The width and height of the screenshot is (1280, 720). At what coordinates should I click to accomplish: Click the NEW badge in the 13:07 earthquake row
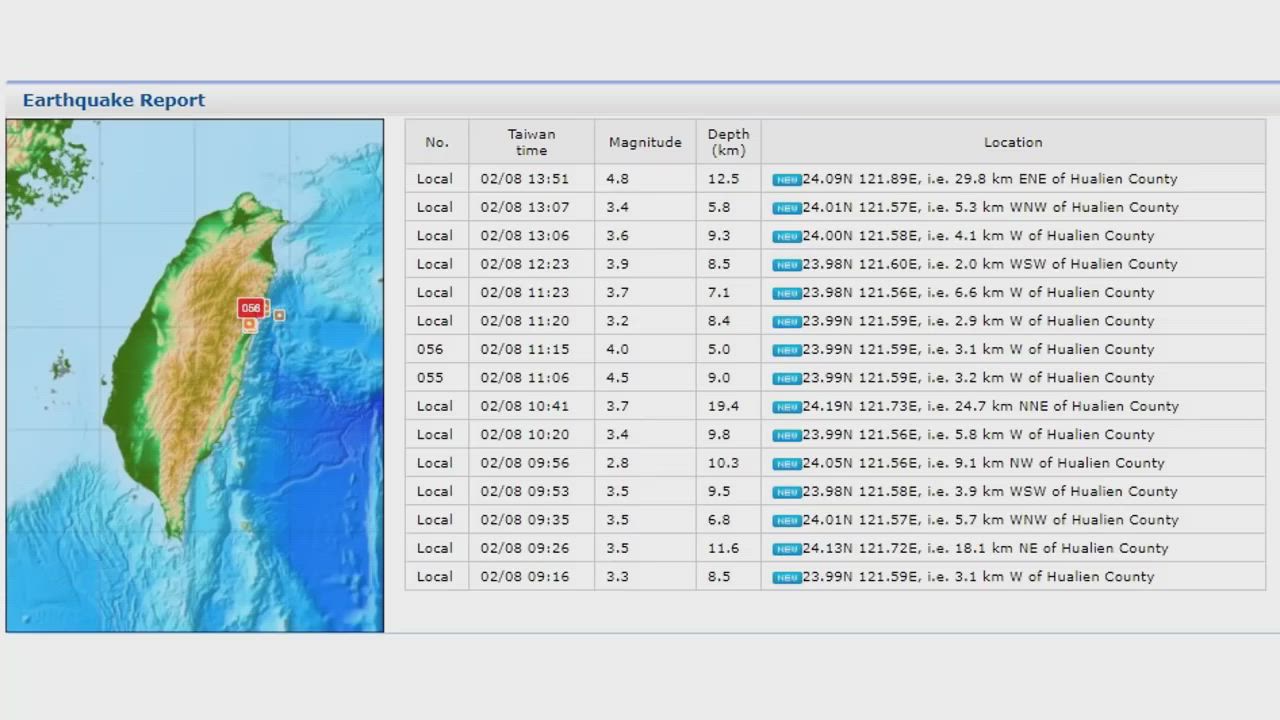coord(787,208)
